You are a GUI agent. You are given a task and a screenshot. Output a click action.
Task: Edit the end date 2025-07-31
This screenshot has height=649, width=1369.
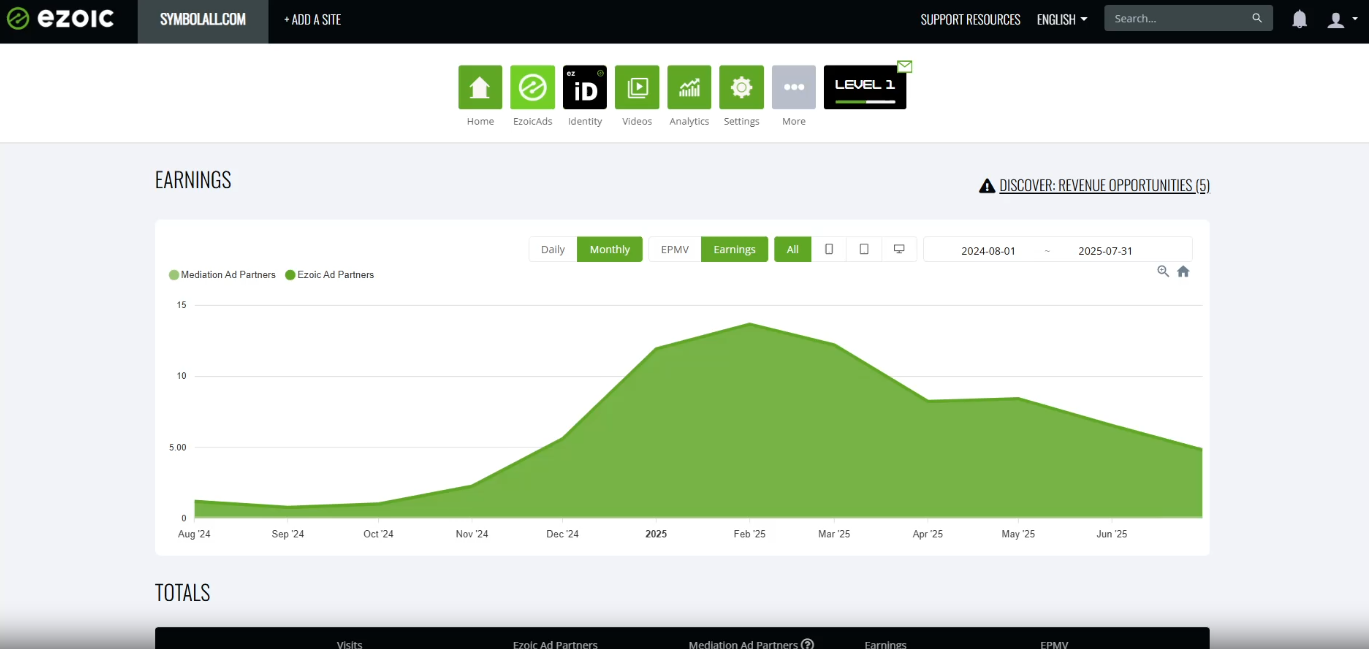point(1105,251)
